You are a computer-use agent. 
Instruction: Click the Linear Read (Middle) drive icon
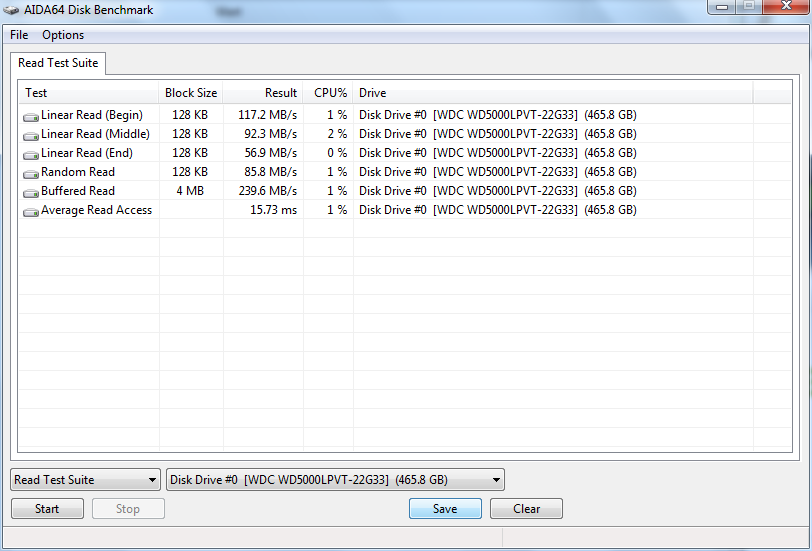(31, 136)
